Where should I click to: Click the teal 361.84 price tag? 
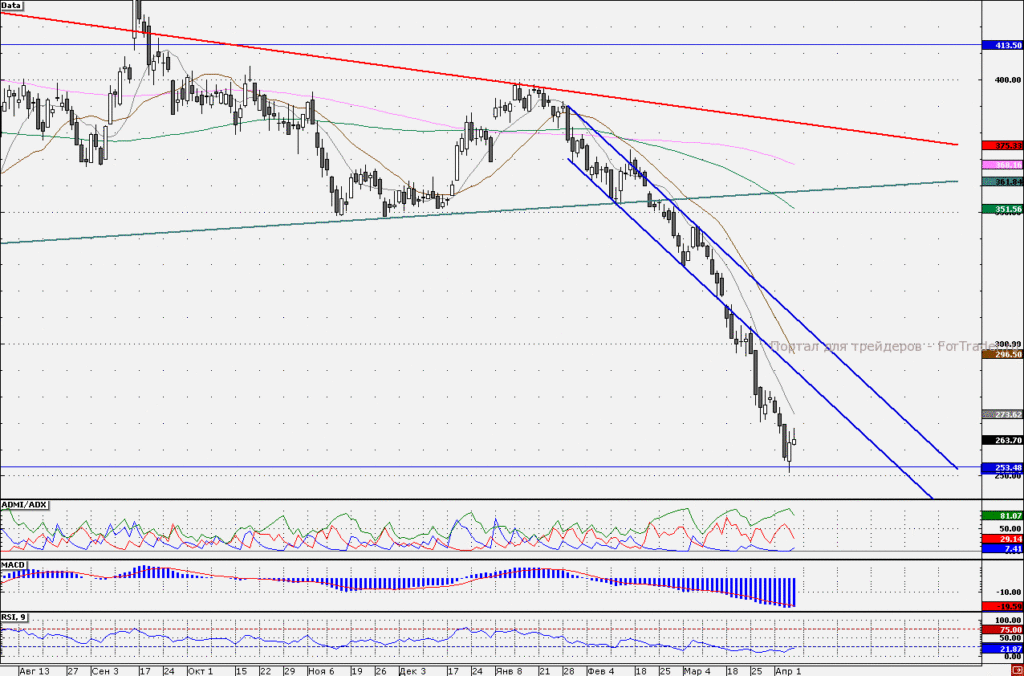[1002, 182]
